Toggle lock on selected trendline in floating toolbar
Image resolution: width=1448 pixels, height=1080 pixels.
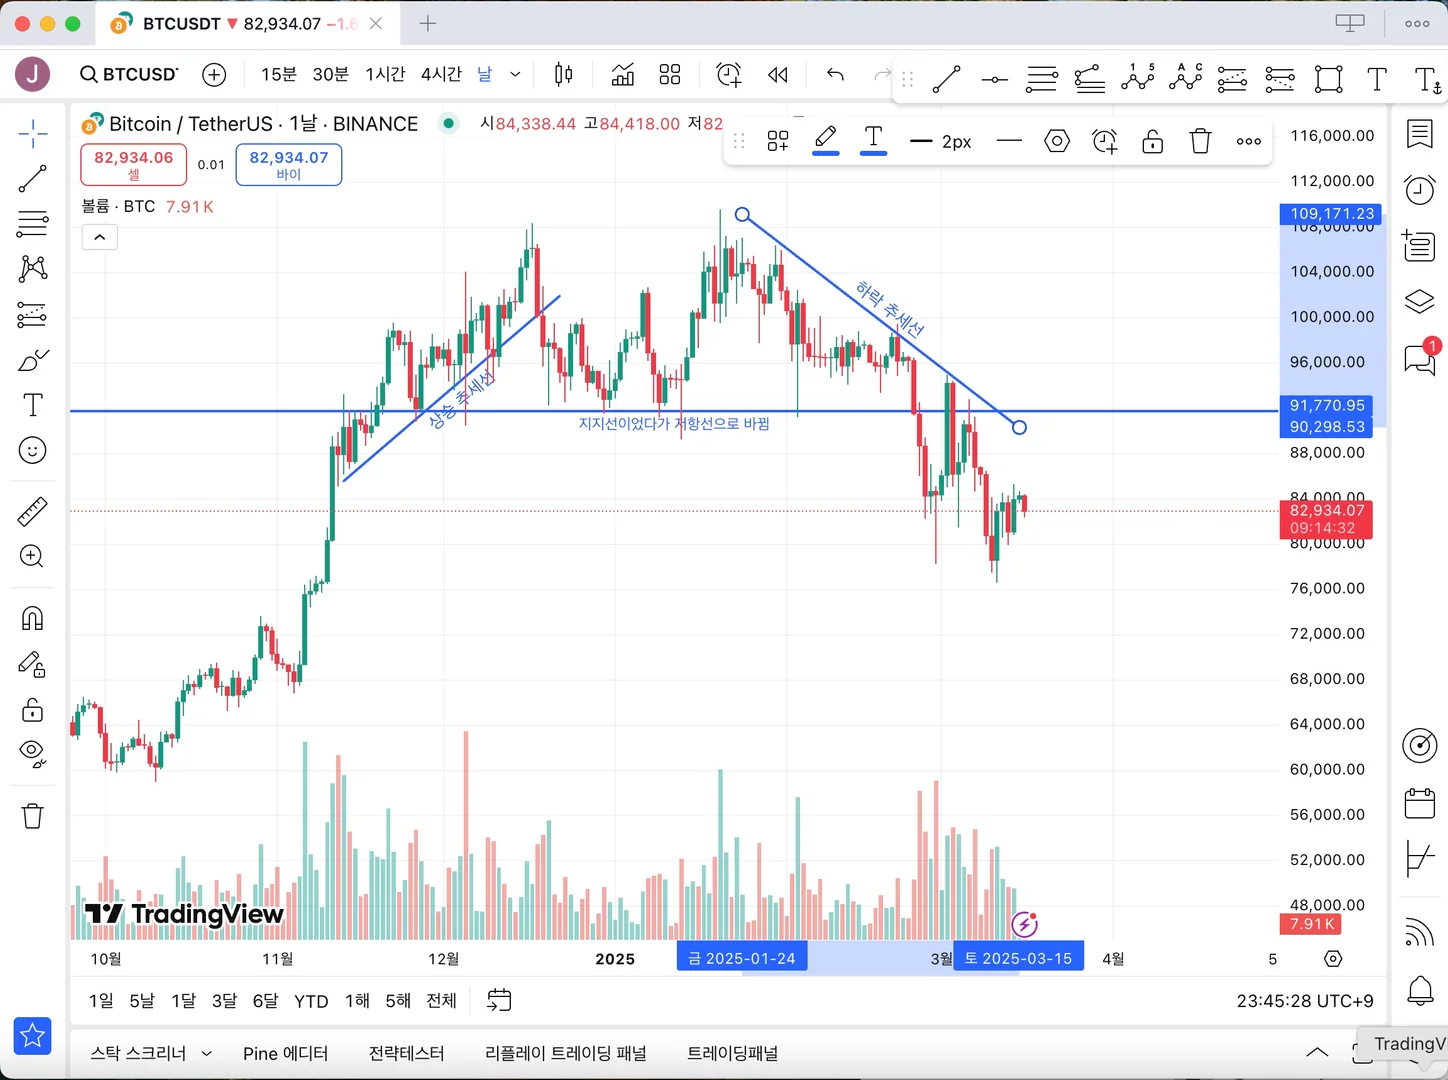click(1153, 141)
